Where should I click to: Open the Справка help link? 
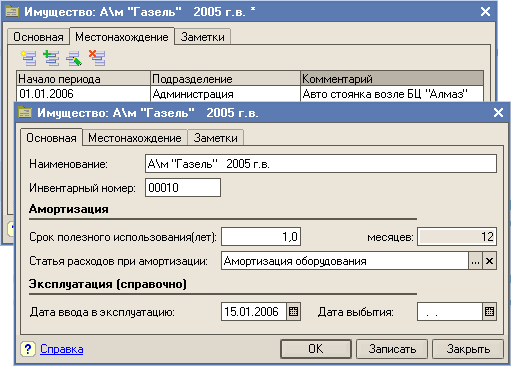[x=62, y=349]
